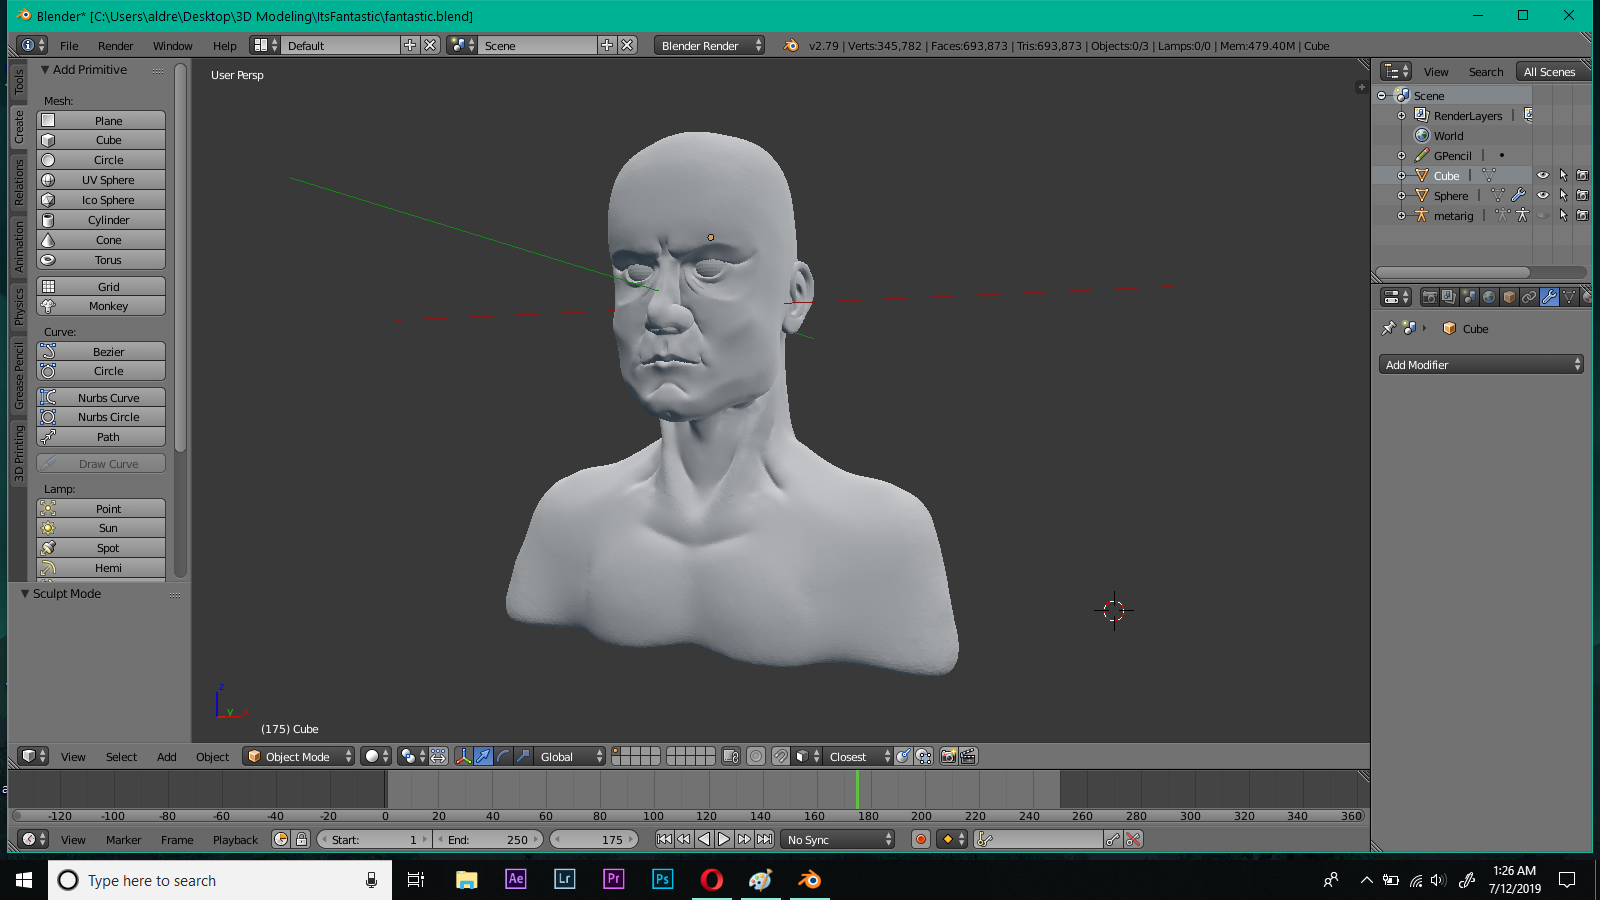Open the Constraints properties tab chain icon

pyautogui.click(x=1529, y=297)
